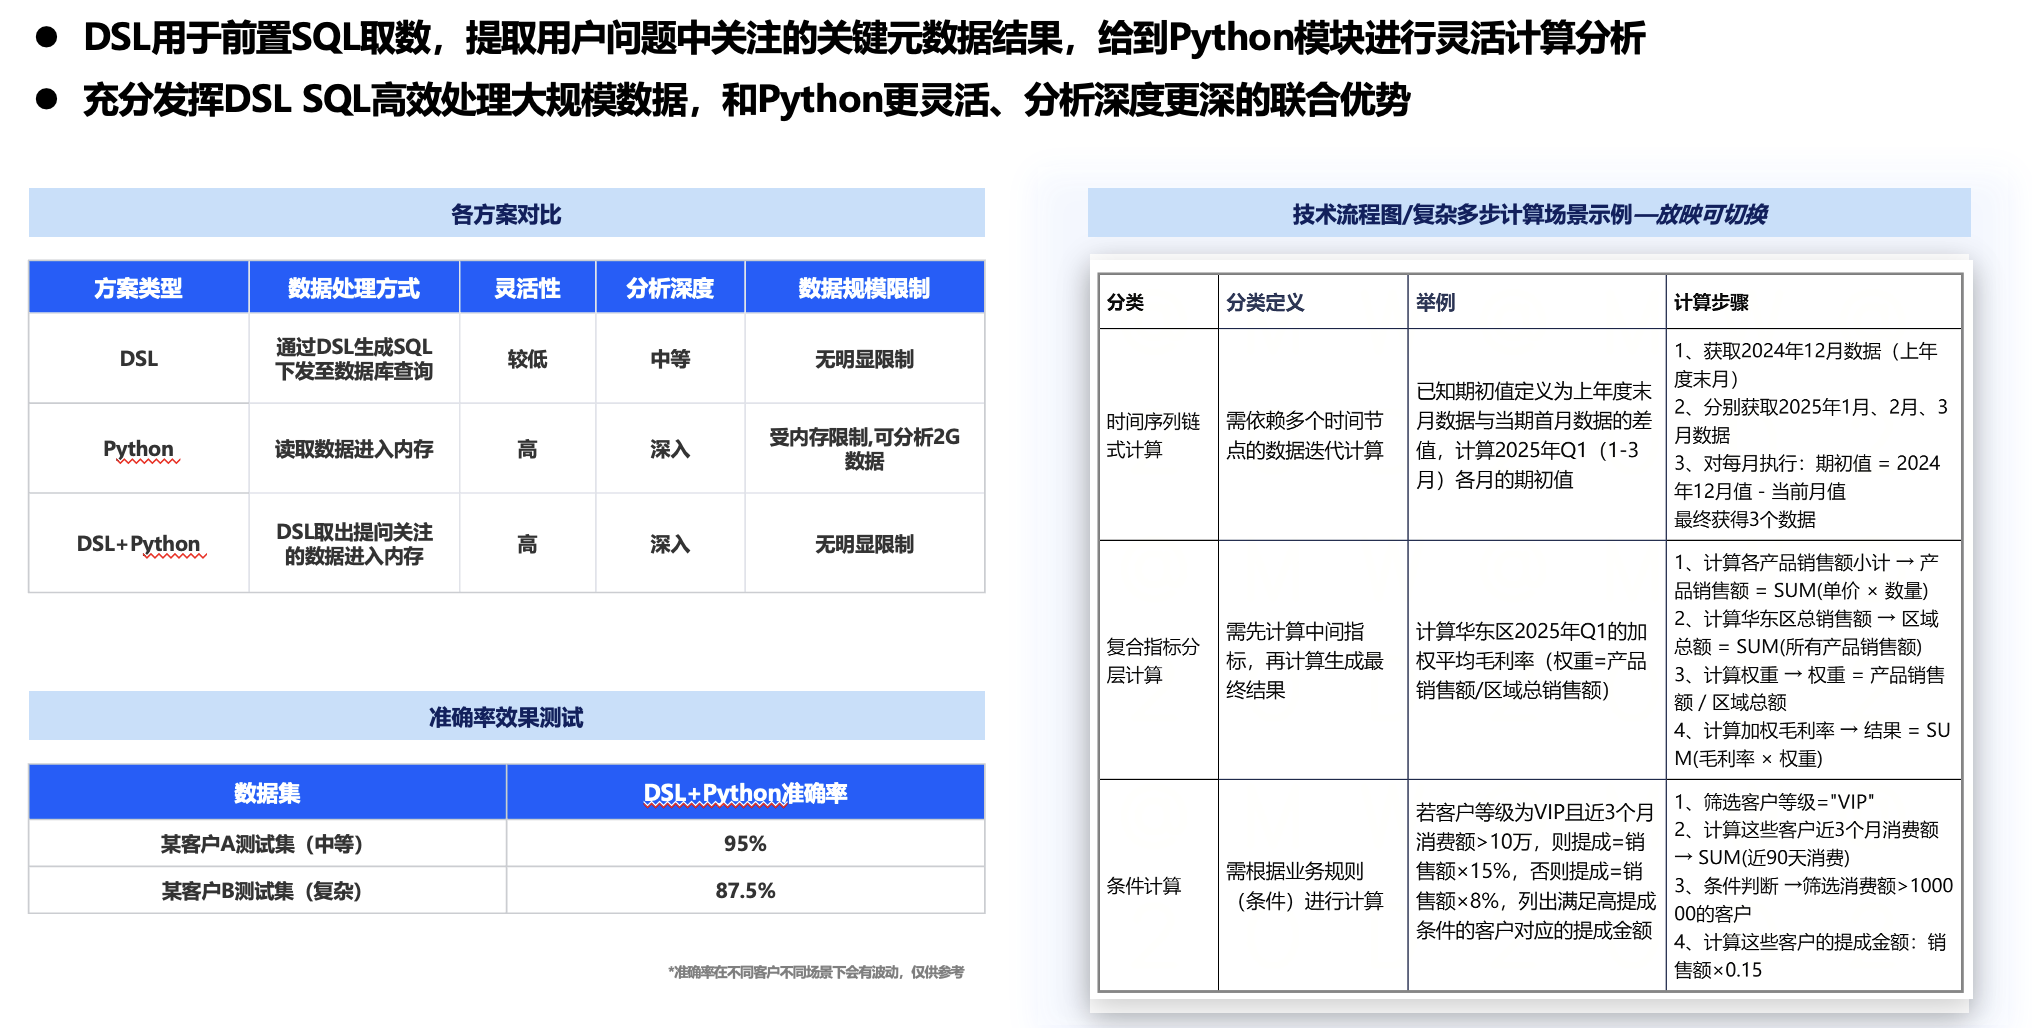
Task: Select the "计算步骤" column header
Action: (x=1814, y=302)
